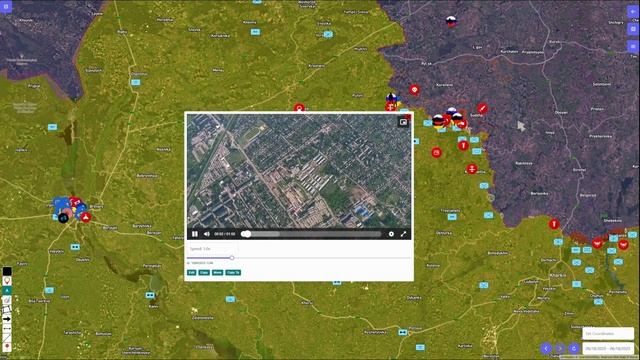
Task: Select the freehand pencil drawing tool
Action: 7,300
